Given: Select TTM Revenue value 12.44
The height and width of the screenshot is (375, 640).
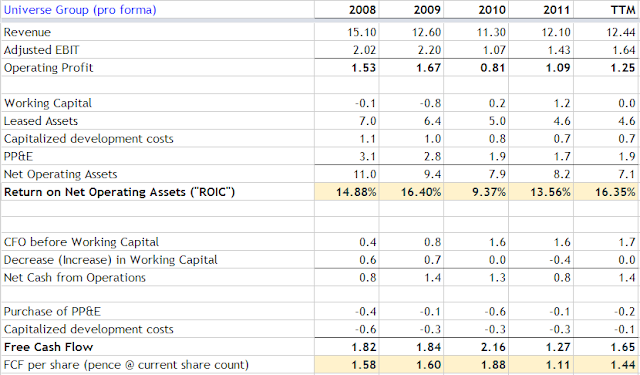Looking at the screenshot, I should 621,32.
